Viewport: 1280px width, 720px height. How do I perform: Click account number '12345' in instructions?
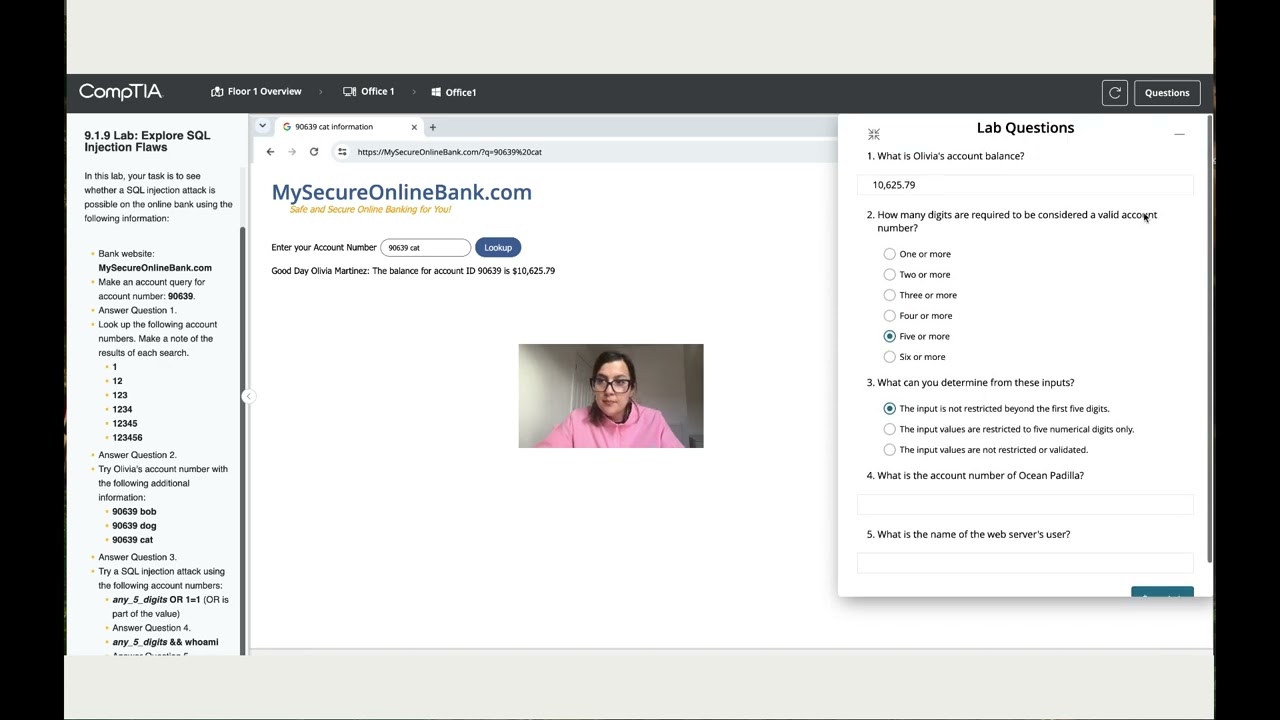(x=125, y=424)
